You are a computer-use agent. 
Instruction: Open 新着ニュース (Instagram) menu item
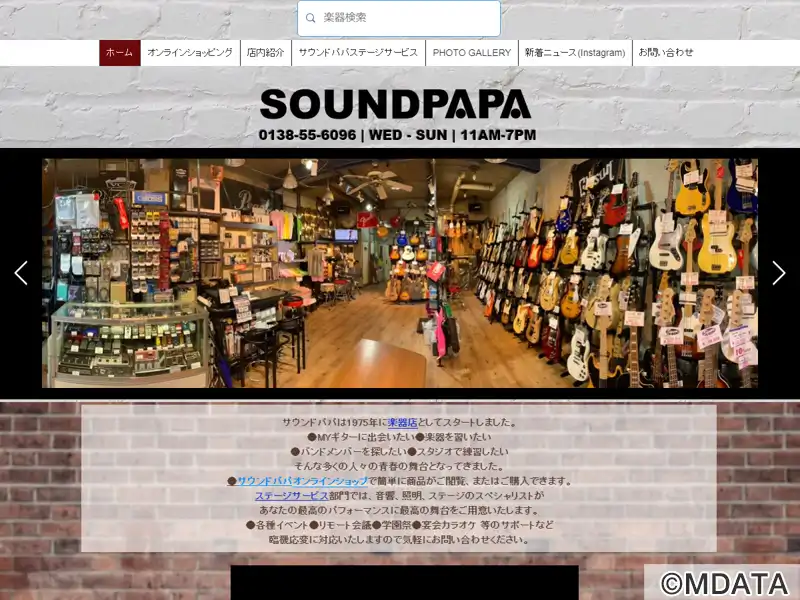point(575,53)
